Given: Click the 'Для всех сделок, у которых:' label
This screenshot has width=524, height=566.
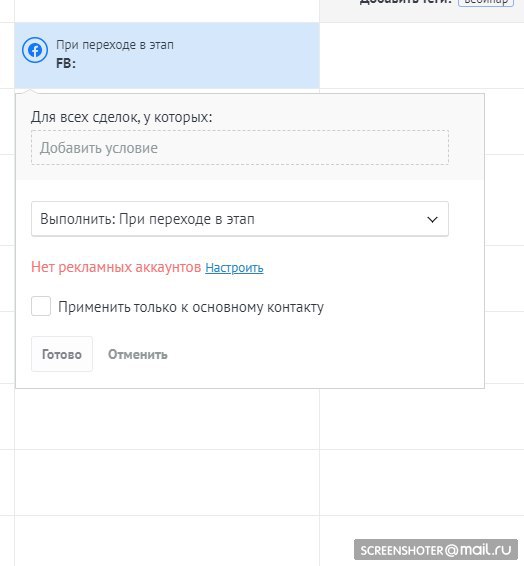Looking at the screenshot, I should (122, 117).
